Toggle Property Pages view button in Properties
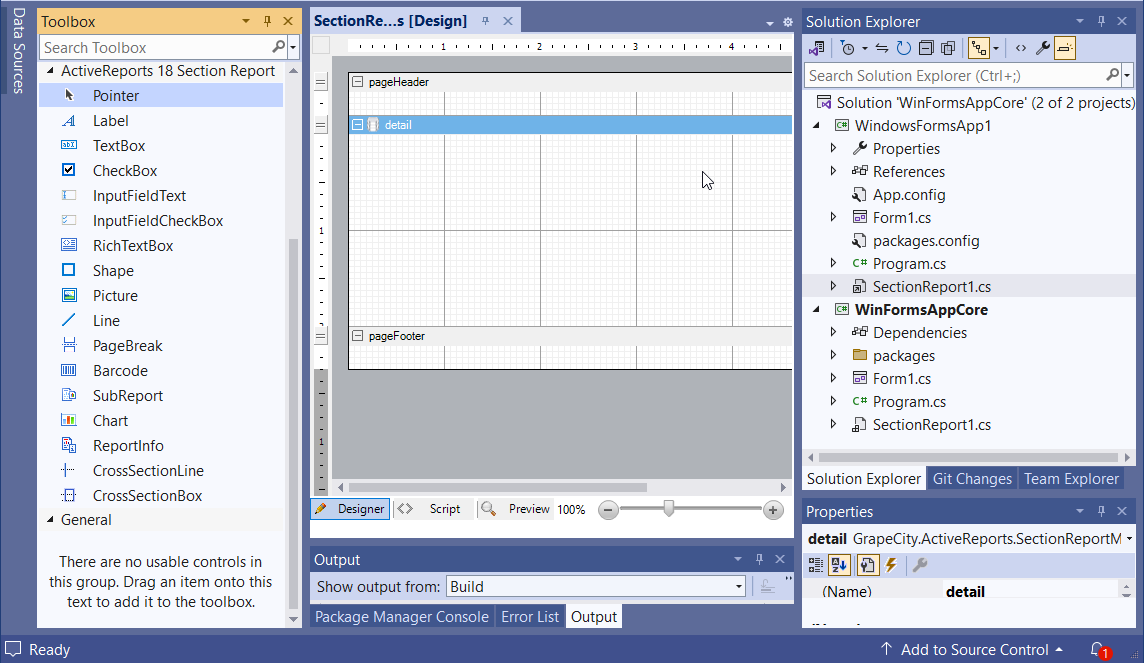 (x=867, y=565)
